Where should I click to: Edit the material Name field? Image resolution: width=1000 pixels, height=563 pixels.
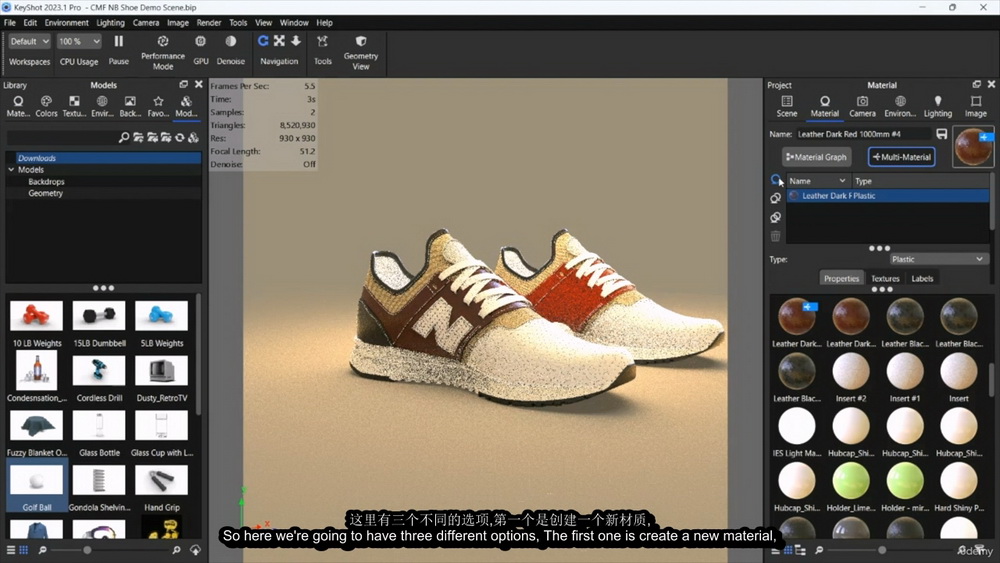(x=862, y=134)
